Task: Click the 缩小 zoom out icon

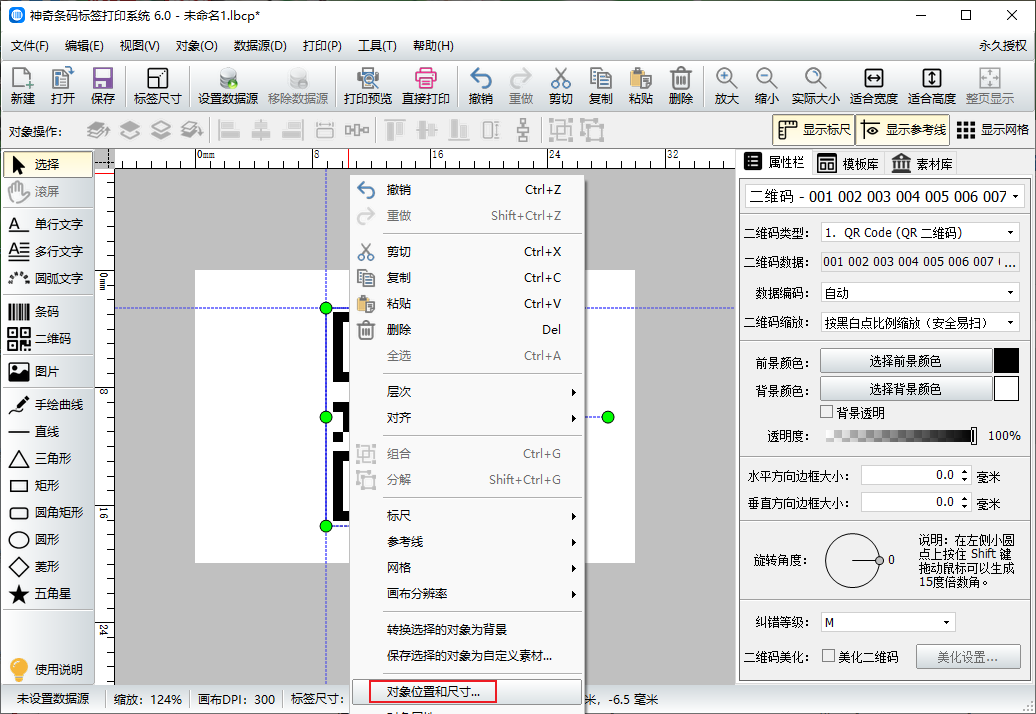Action: tap(766, 86)
